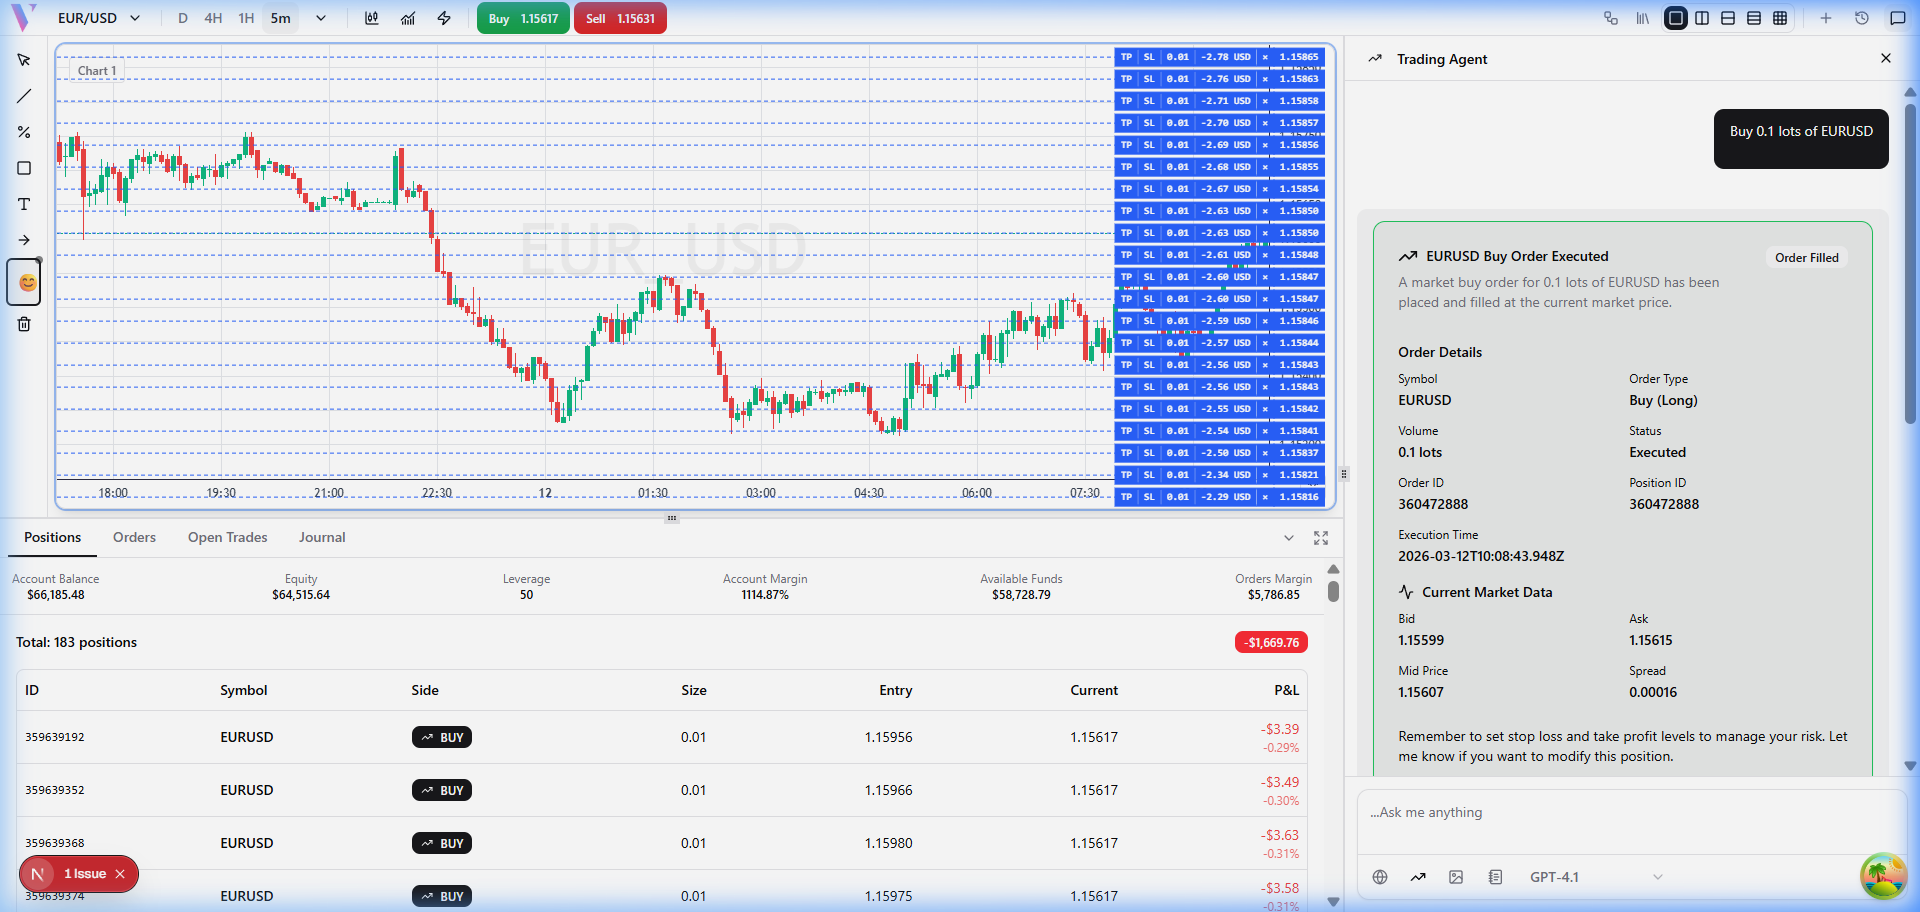Toggle the two-column split chart layout

(1702, 18)
